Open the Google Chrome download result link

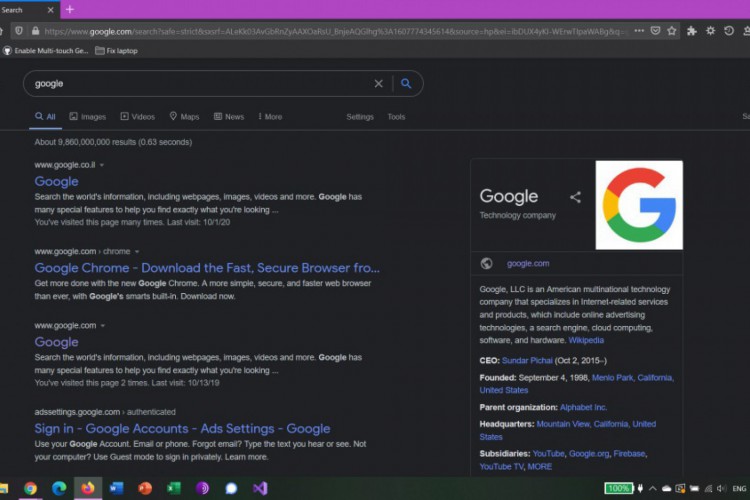pos(207,268)
